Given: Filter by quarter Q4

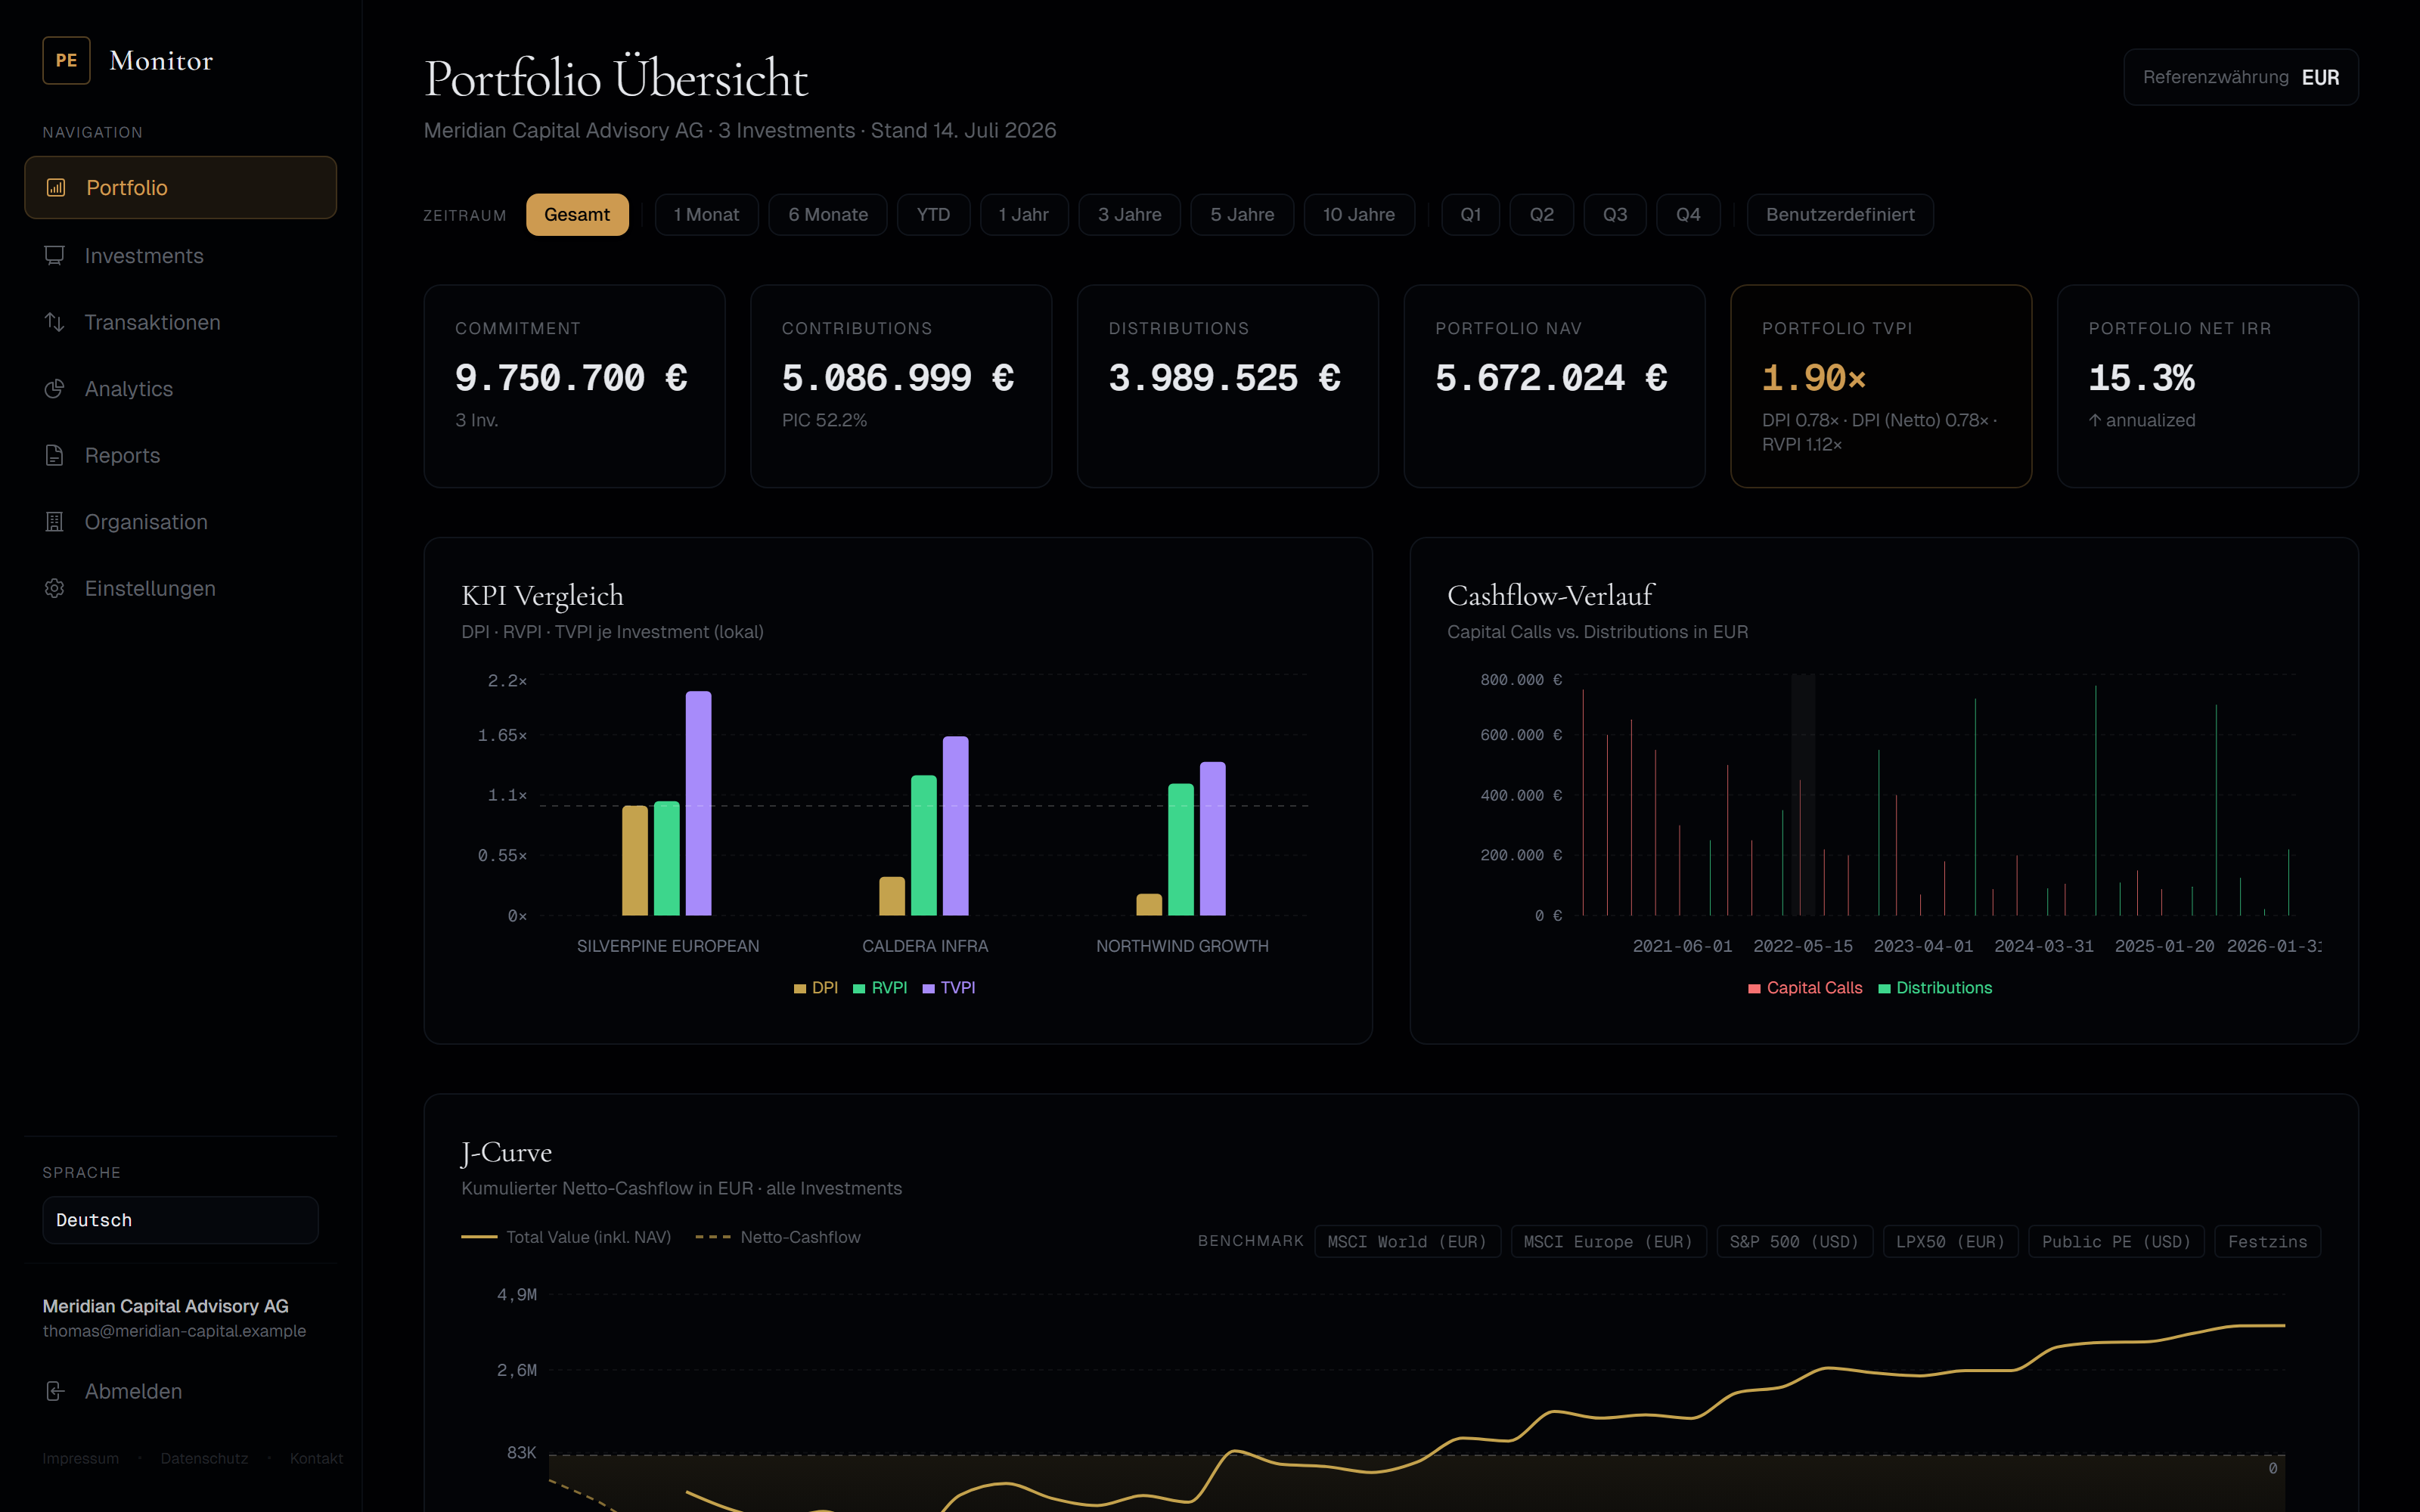Looking at the screenshot, I should pyautogui.click(x=1688, y=214).
